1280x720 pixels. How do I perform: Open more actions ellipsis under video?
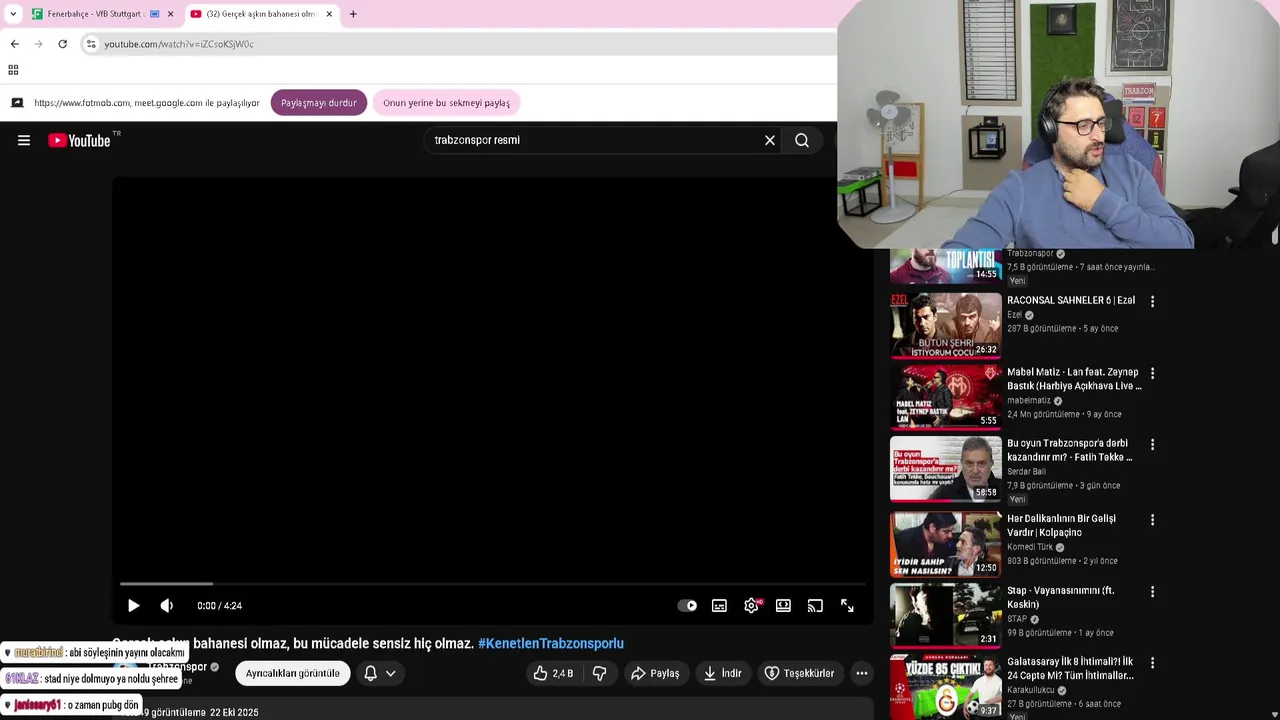pyautogui.click(x=862, y=673)
